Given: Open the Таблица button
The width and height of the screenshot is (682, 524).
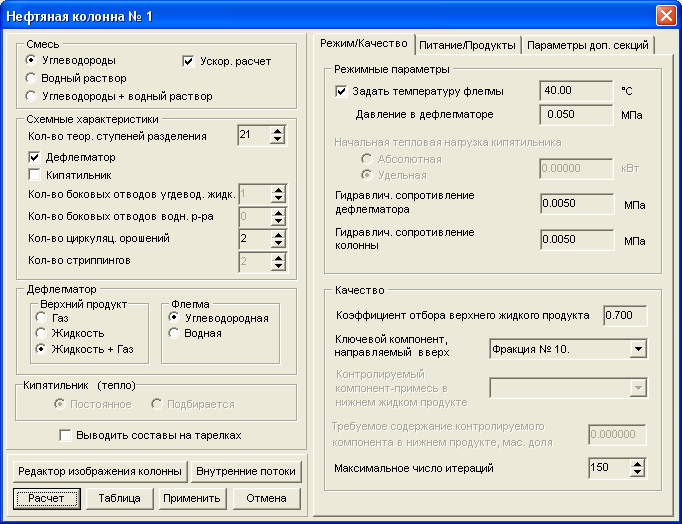Looking at the screenshot, I should (120, 498).
